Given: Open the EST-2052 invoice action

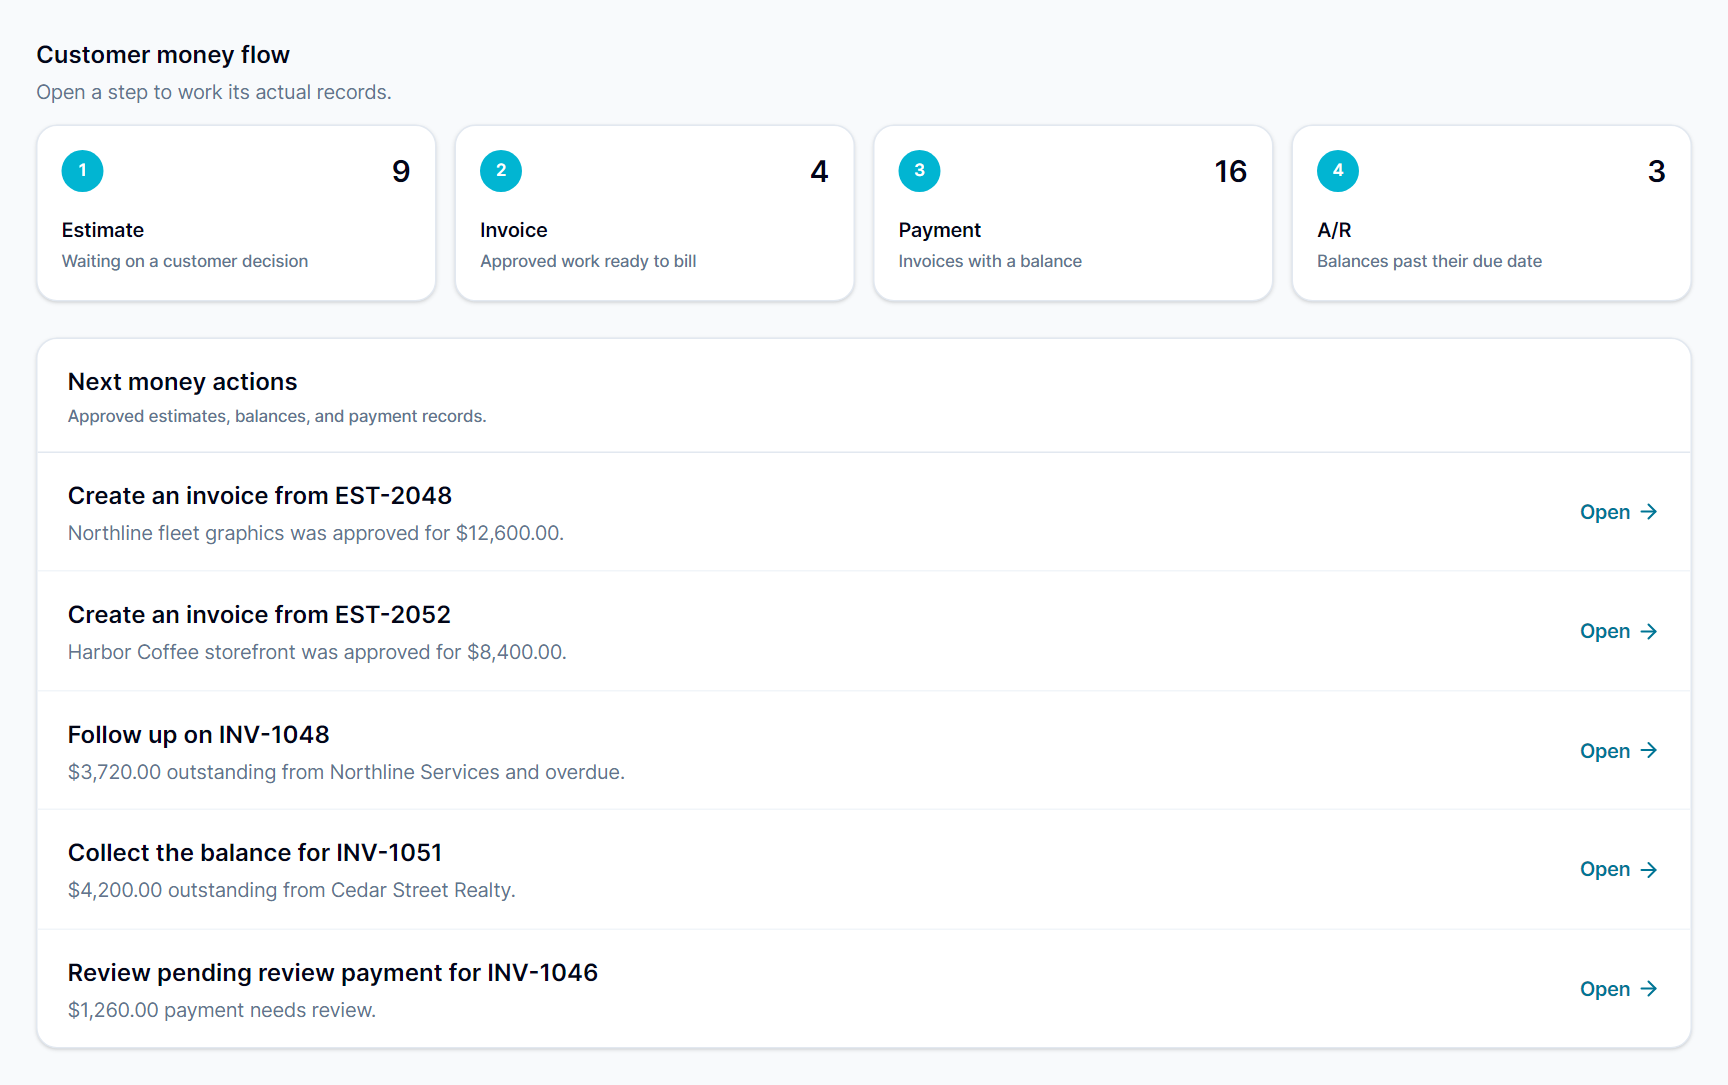Looking at the screenshot, I should pyautogui.click(x=1618, y=631).
